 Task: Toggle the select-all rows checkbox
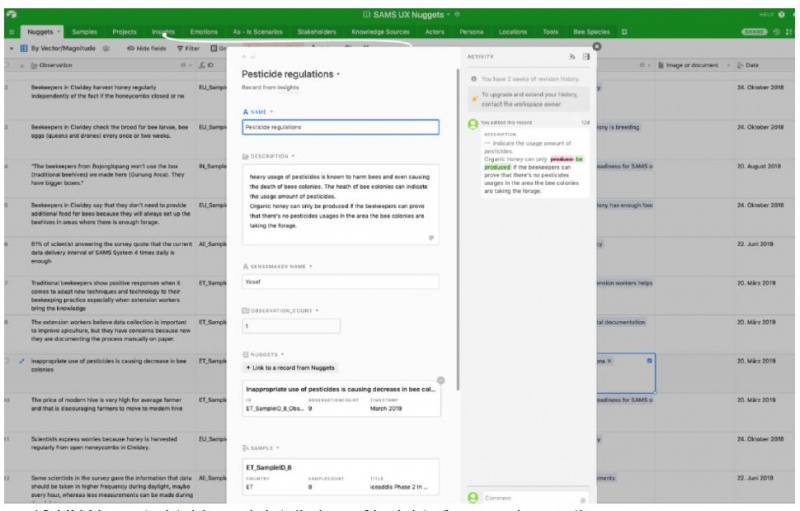pyautogui.click(x=7, y=65)
